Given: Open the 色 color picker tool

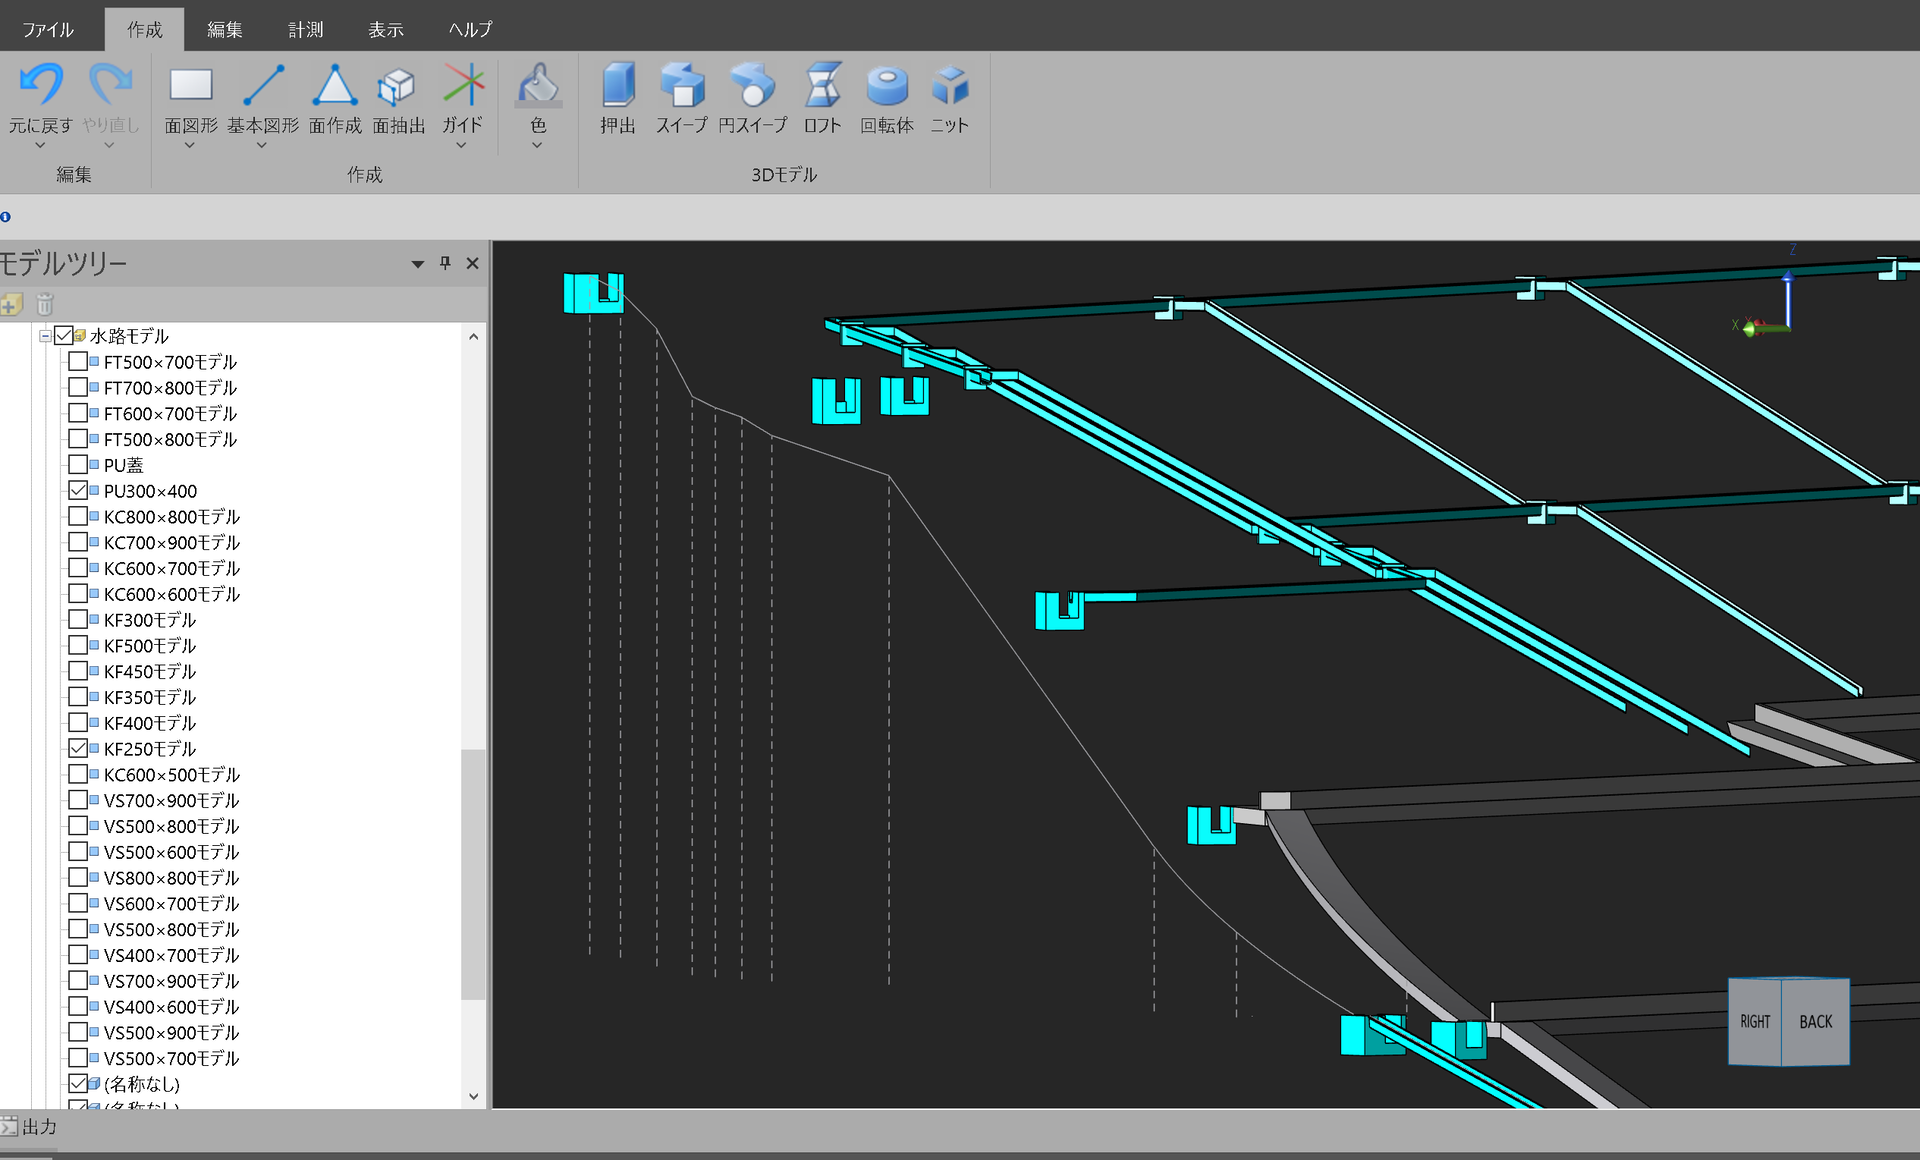Looking at the screenshot, I should [x=538, y=87].
